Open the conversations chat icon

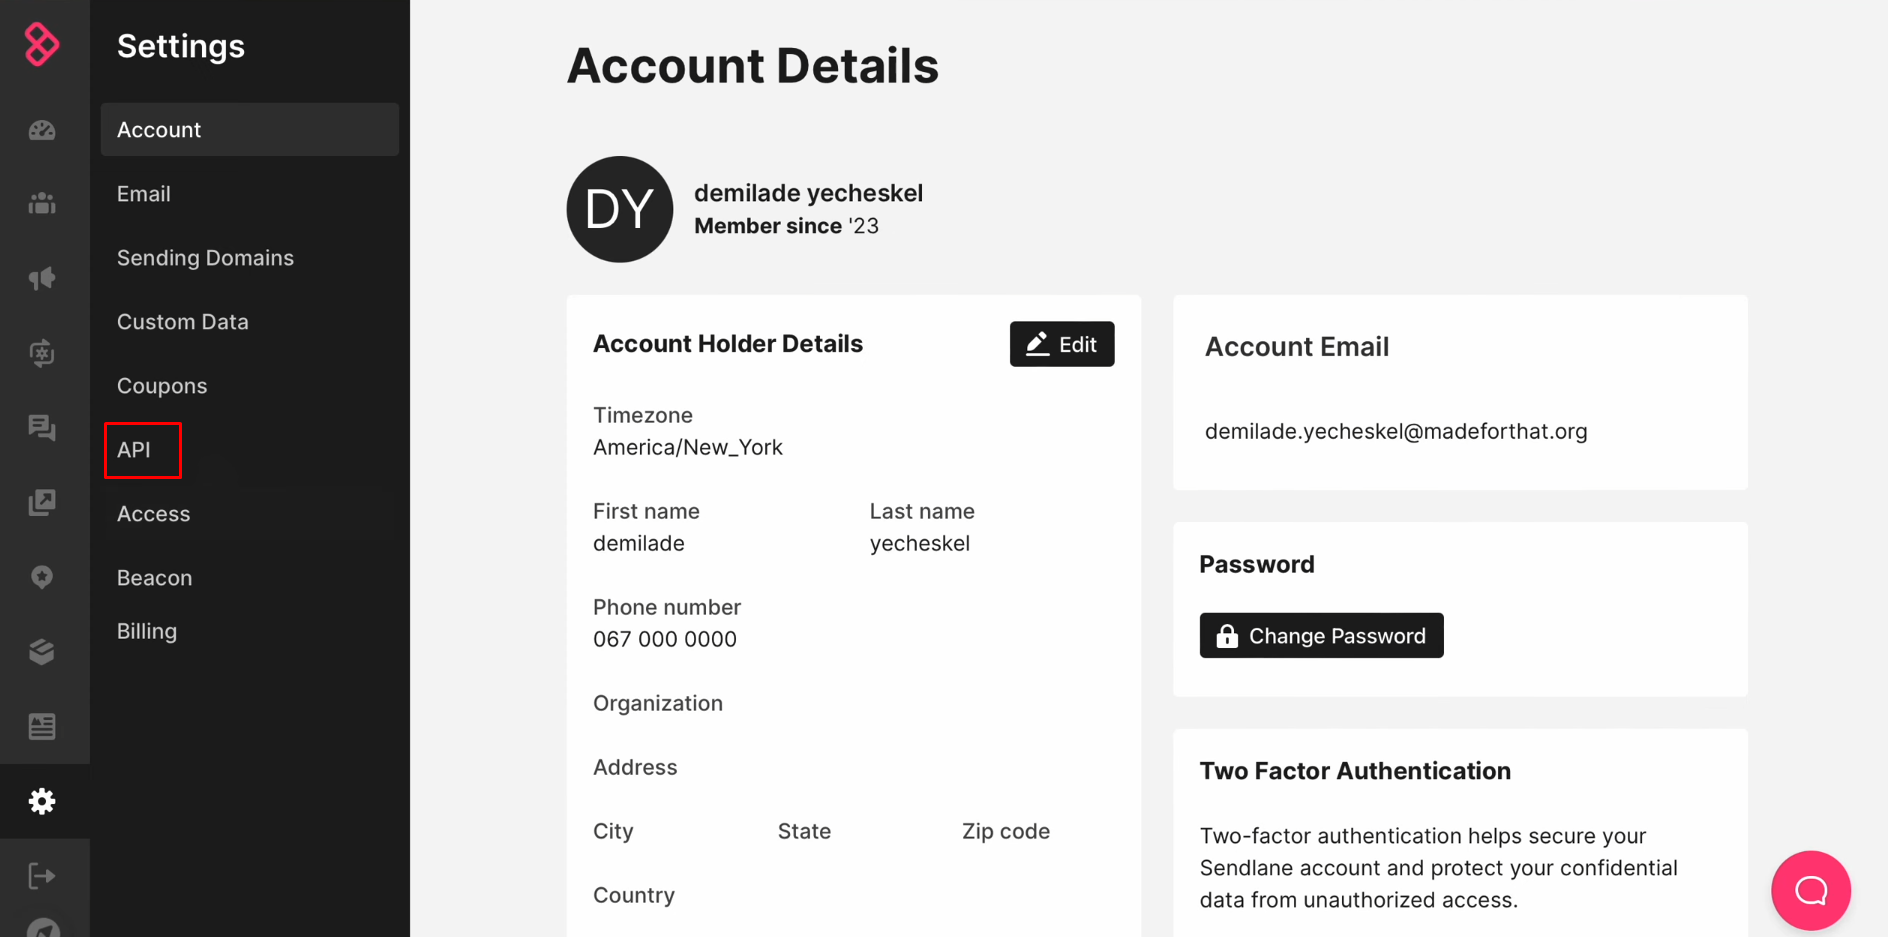42,428
